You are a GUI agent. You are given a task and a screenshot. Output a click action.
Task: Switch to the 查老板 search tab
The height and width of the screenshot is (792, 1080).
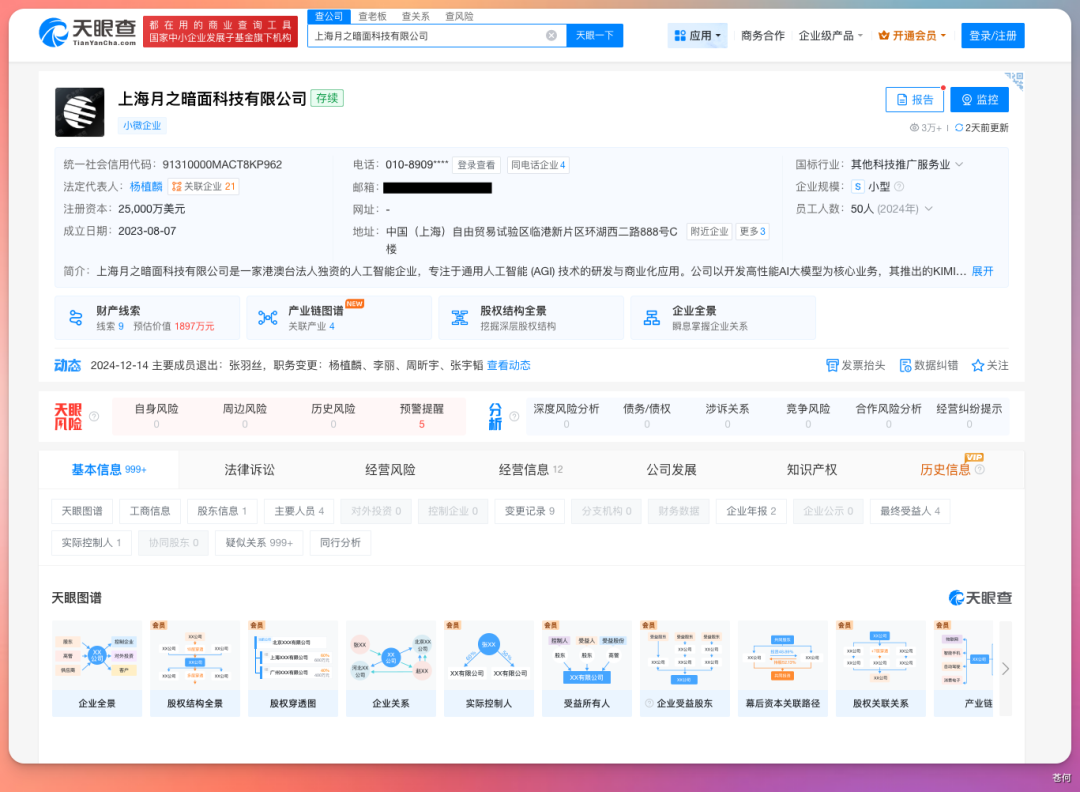373,17
